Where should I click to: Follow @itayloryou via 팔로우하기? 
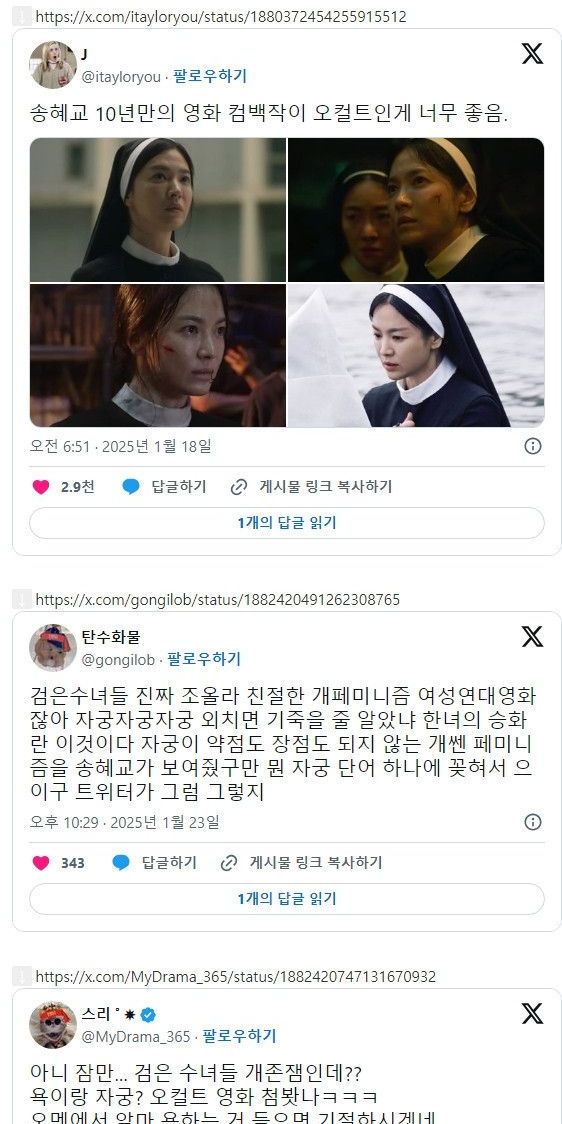[210, 77]
